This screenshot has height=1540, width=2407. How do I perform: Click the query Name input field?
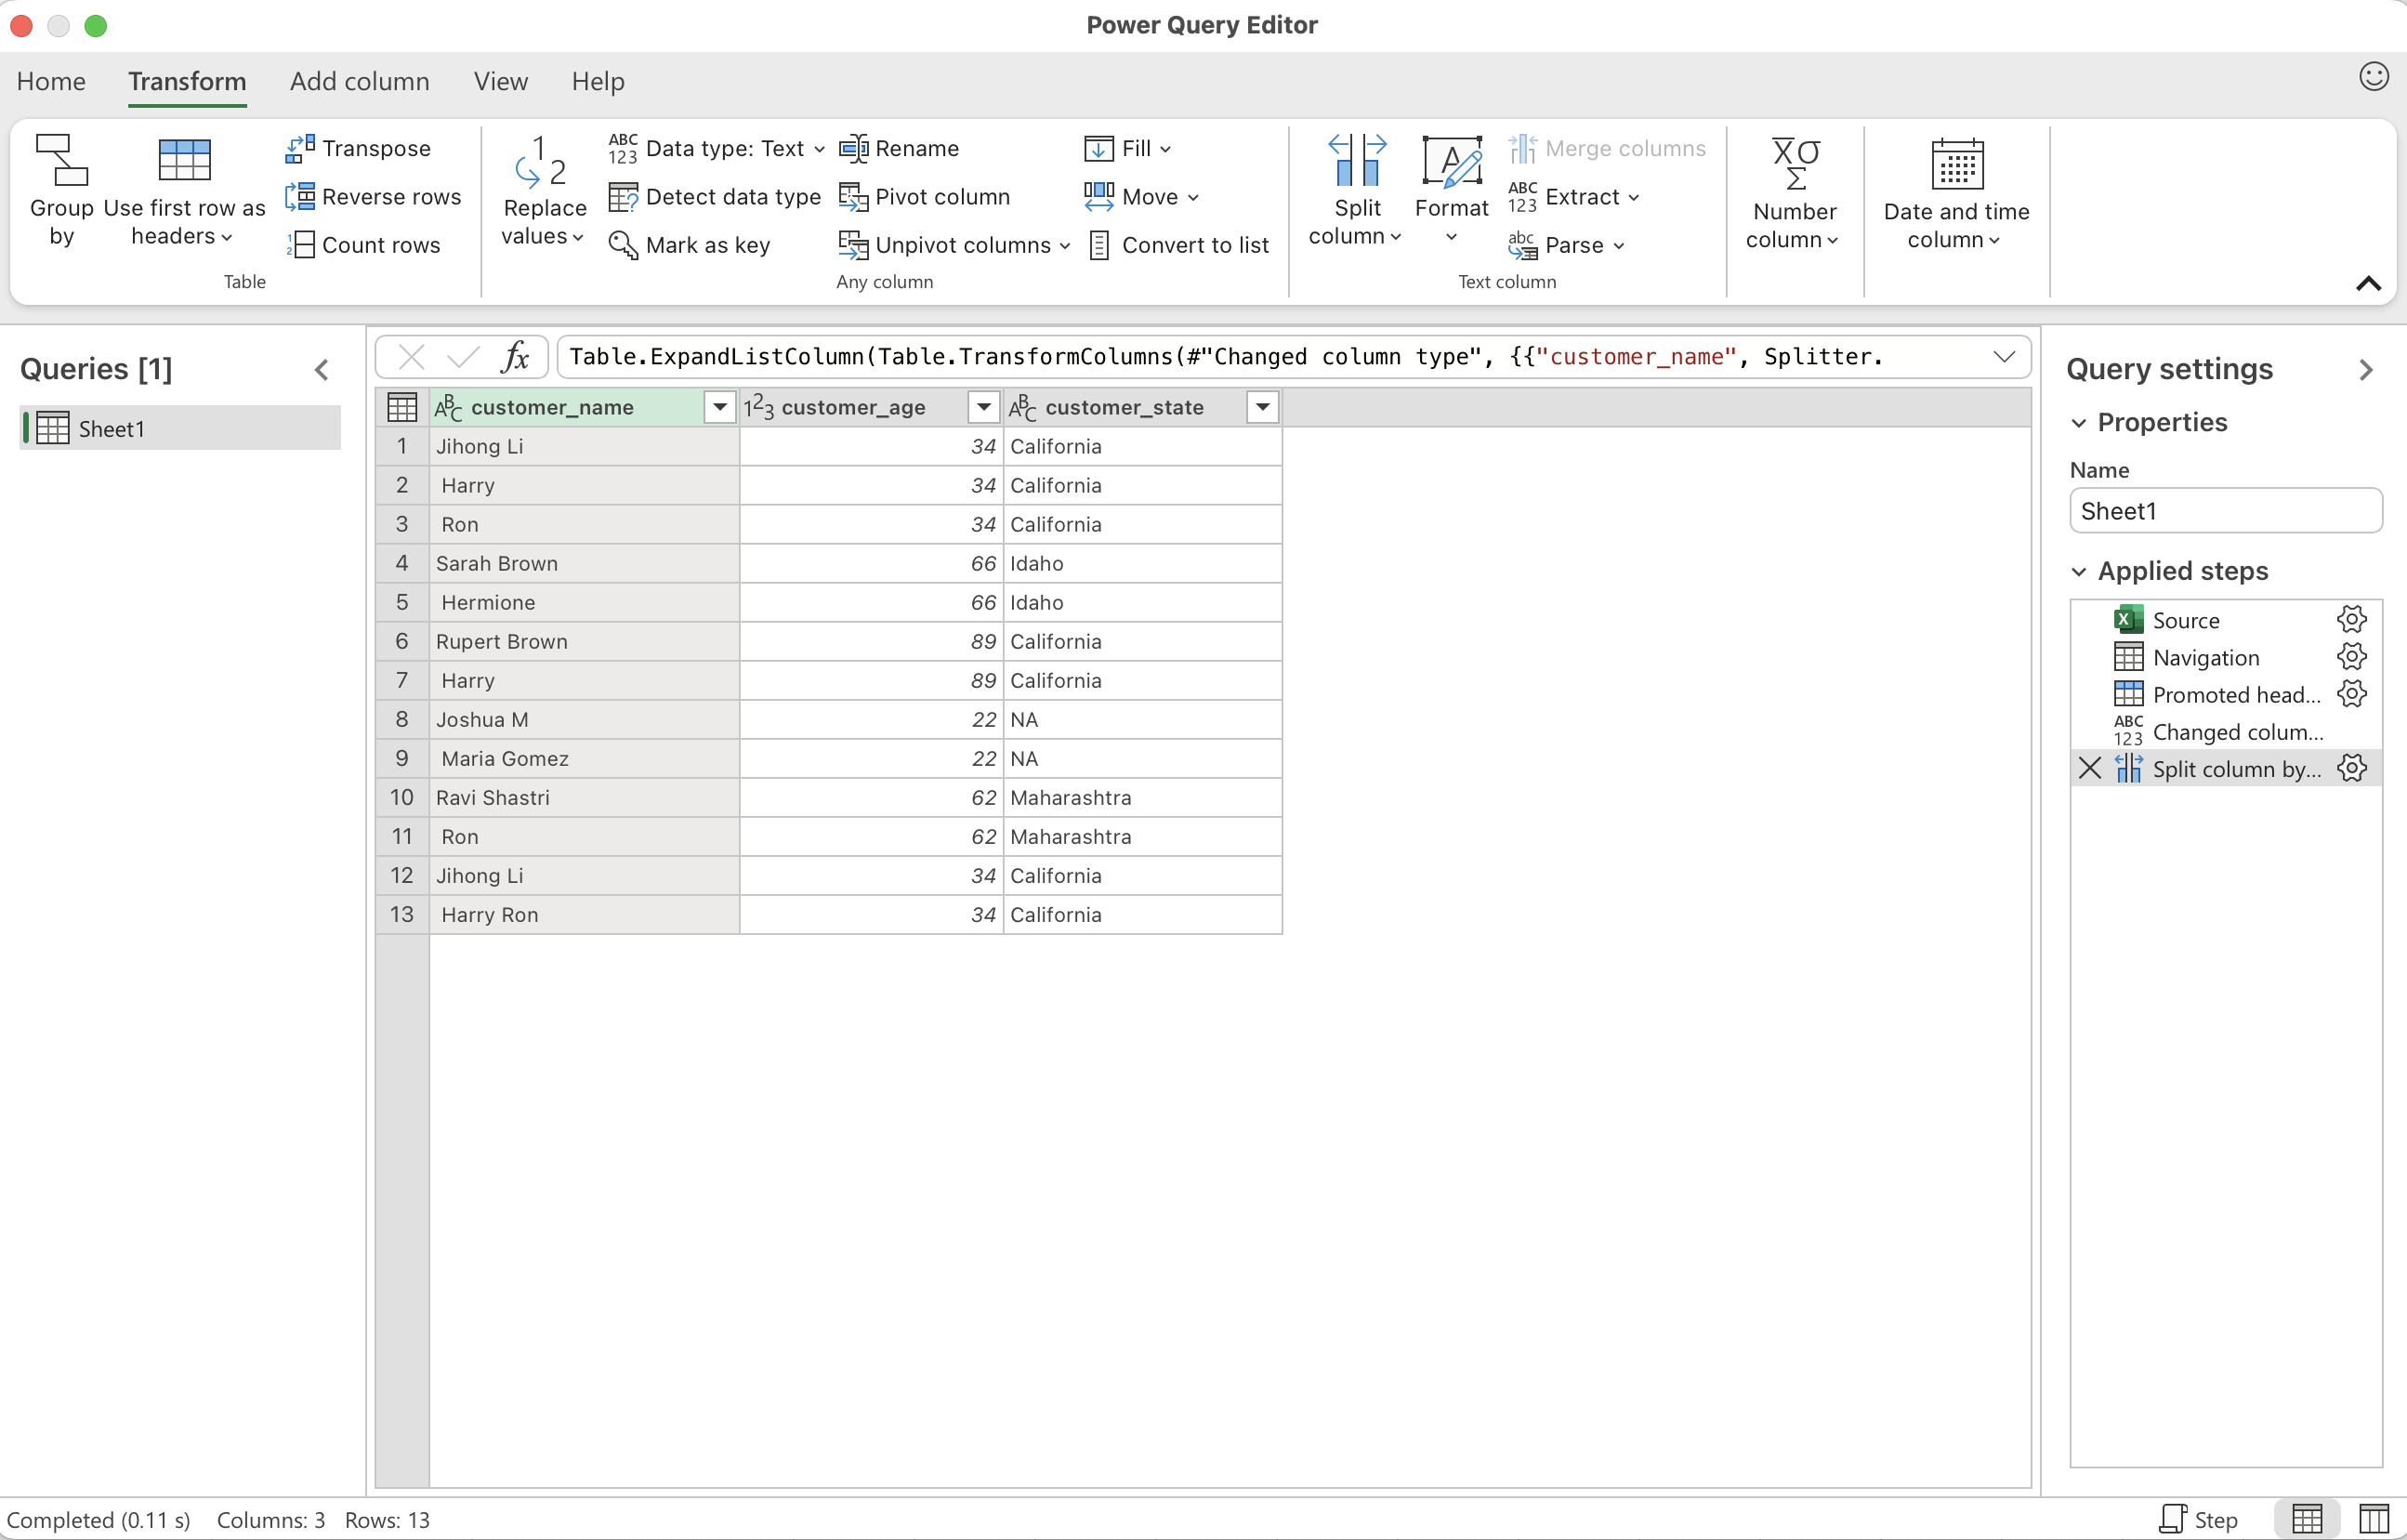coord(2225,511)
